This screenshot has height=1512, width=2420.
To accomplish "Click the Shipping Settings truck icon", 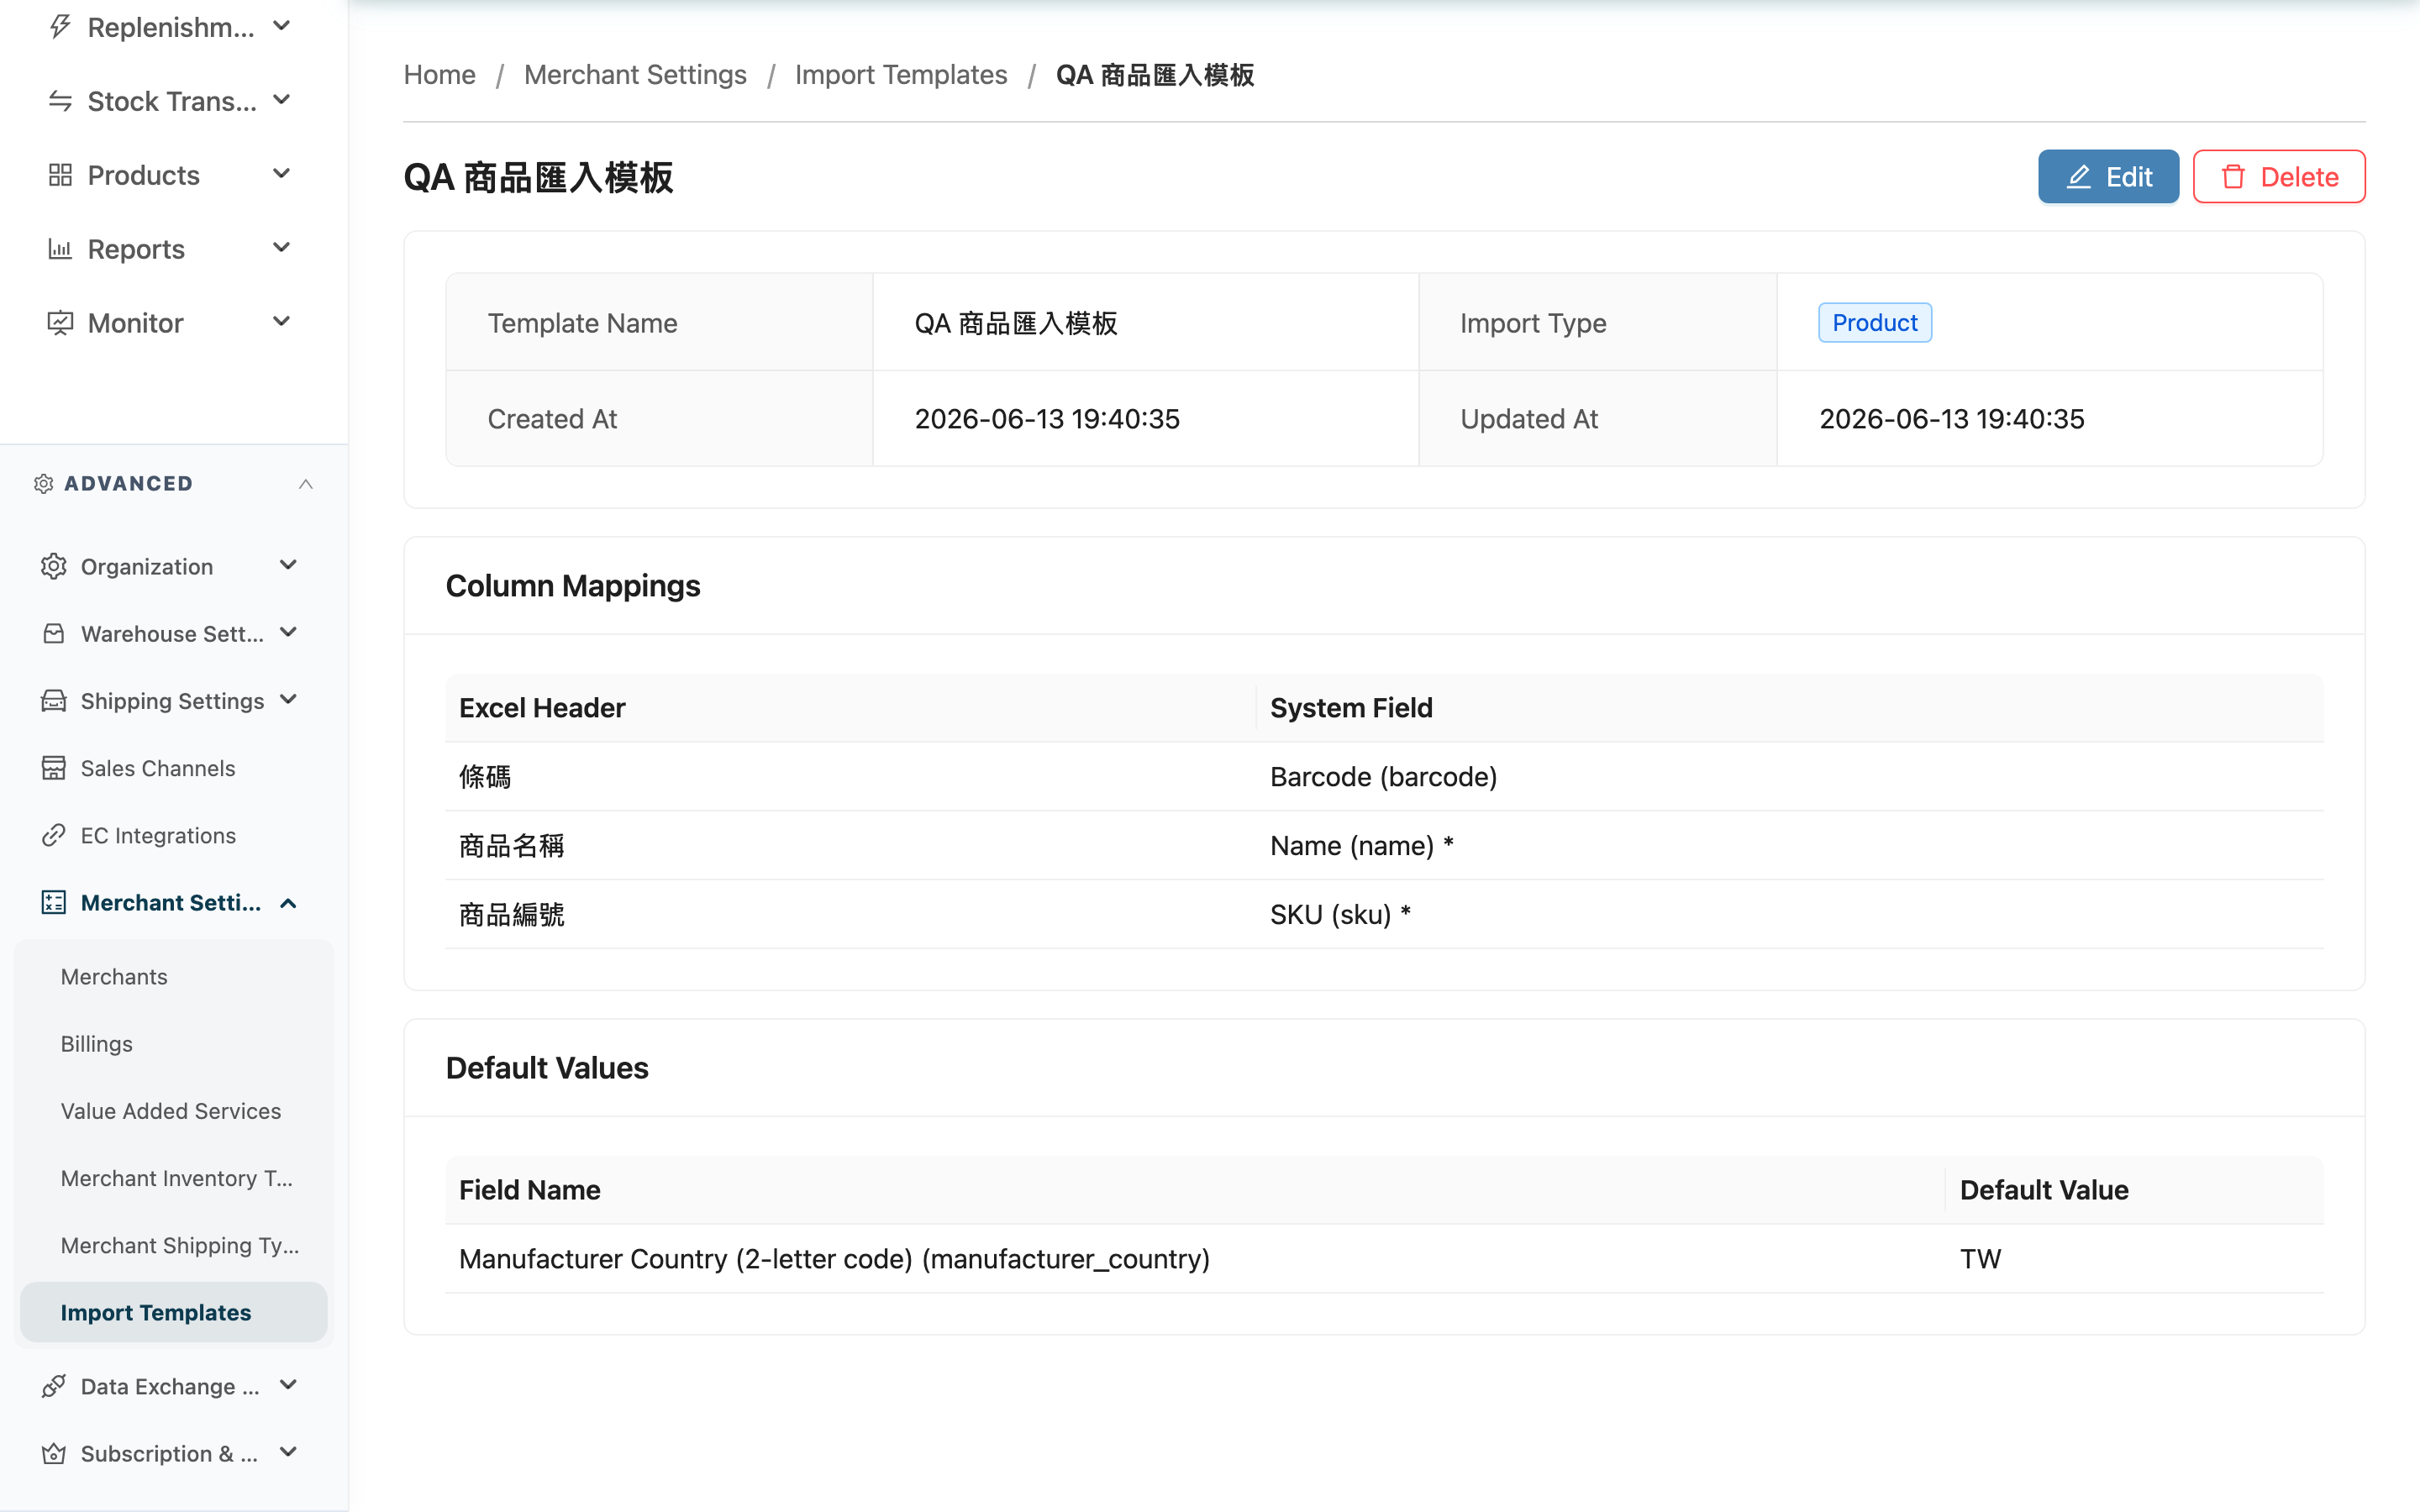I will tap(54, 701).
